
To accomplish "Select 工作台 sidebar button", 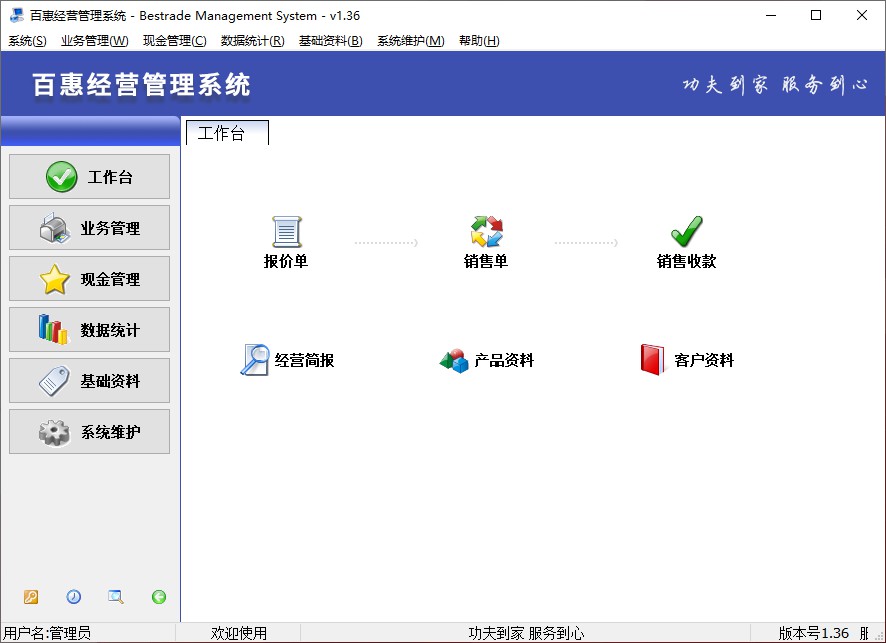I will click(89, 176).
